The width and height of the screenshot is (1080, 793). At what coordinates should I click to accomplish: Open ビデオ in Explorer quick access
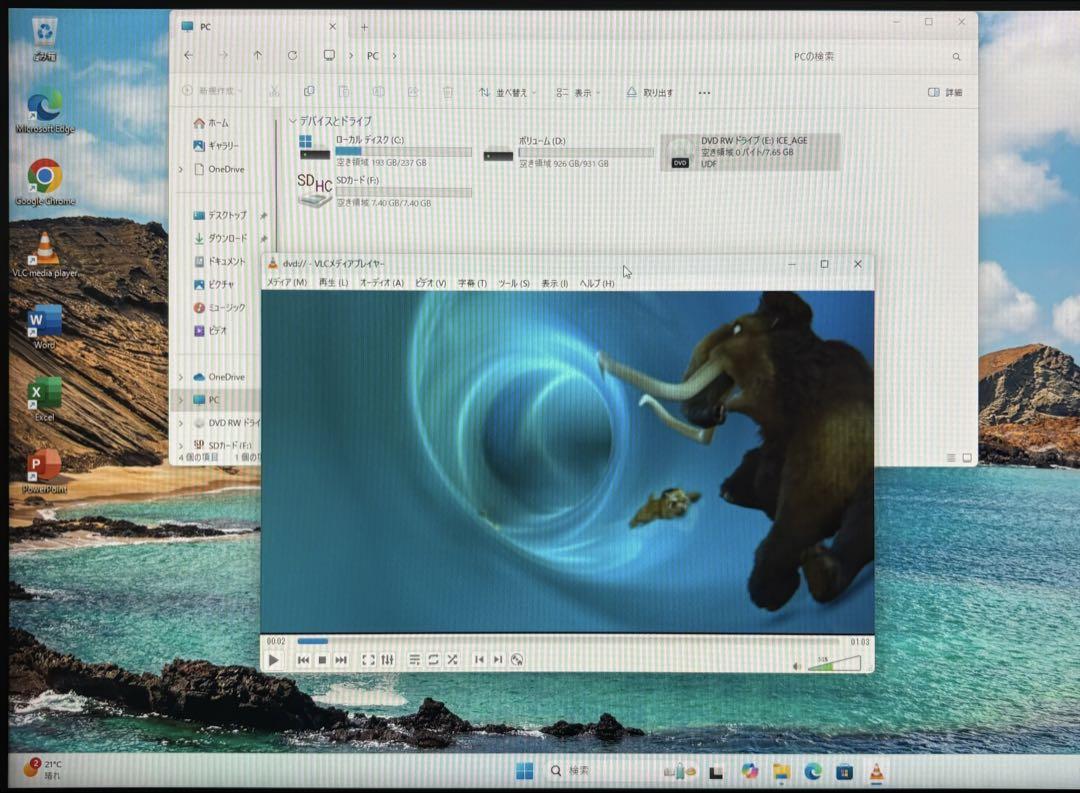(x=211, y=331)
